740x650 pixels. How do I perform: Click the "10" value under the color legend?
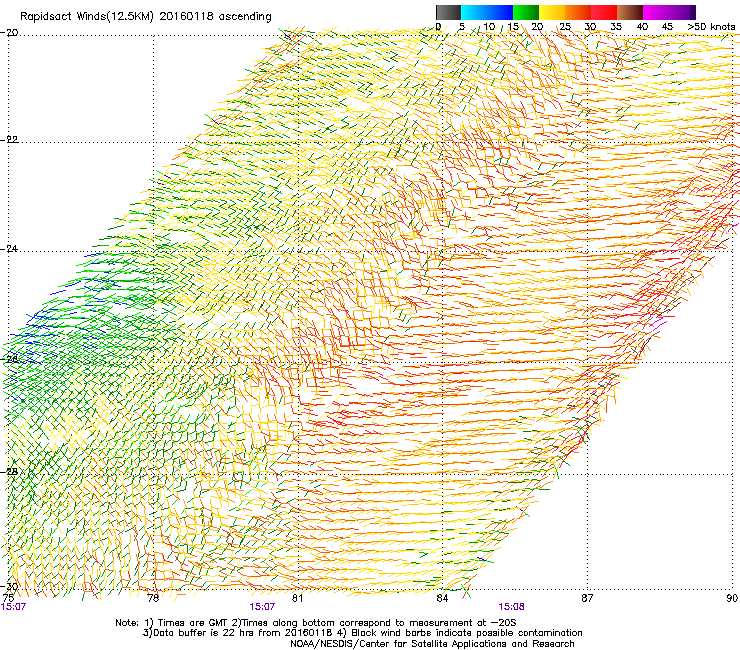coord(489,27)
